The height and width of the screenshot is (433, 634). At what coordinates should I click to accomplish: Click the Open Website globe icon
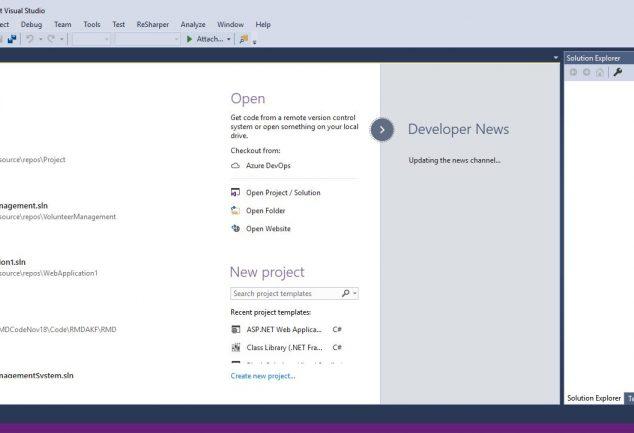coord(235,228)
